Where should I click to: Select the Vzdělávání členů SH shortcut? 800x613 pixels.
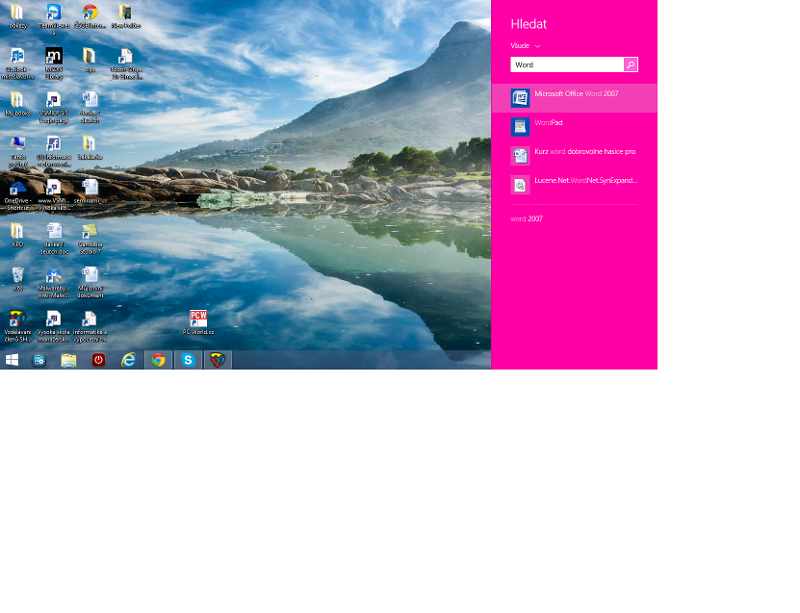pos(17,326)
